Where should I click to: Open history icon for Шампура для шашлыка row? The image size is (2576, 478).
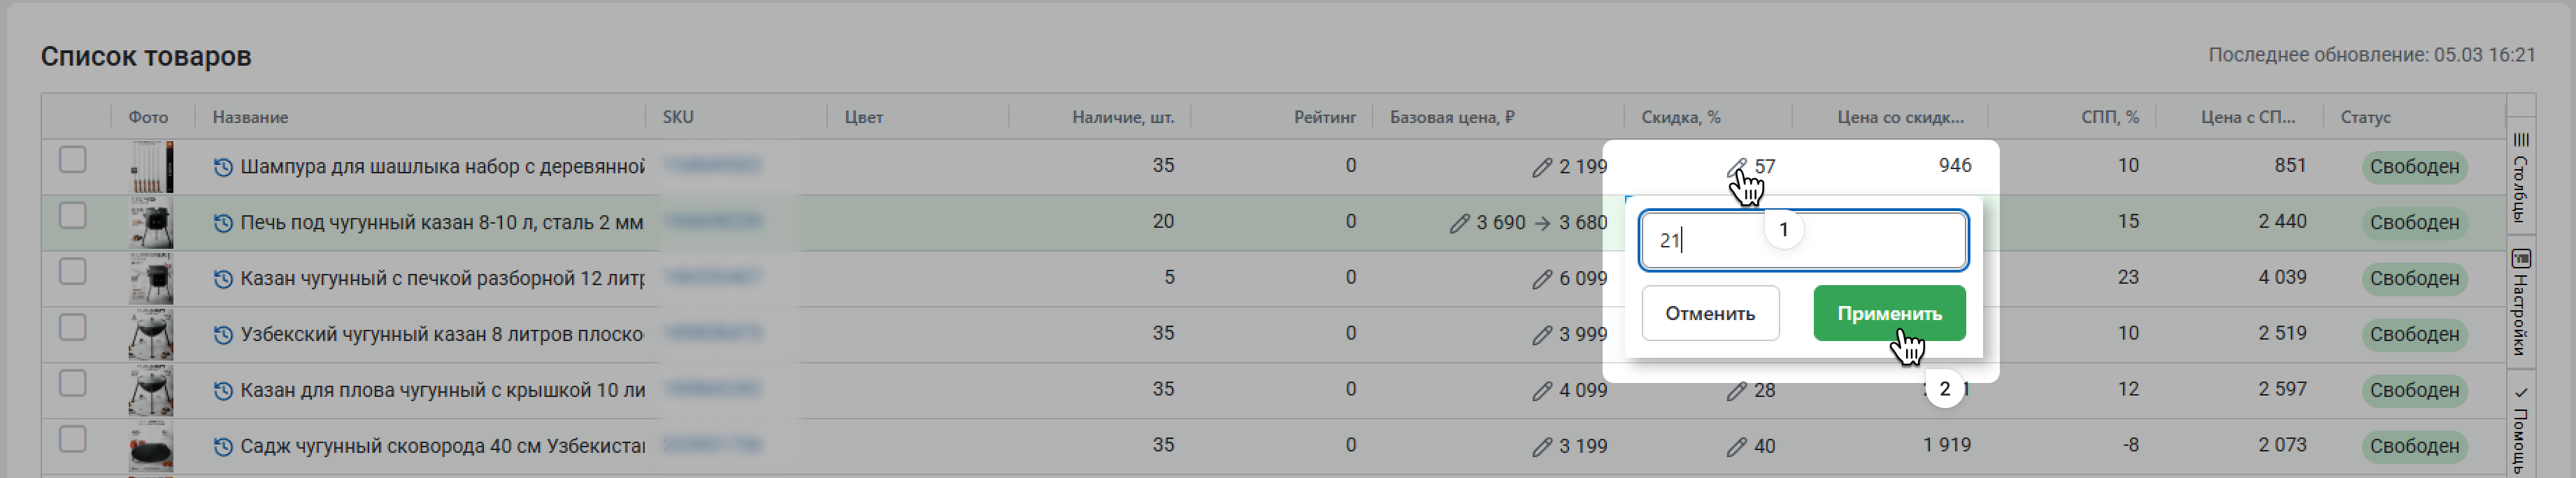(223, 167)
